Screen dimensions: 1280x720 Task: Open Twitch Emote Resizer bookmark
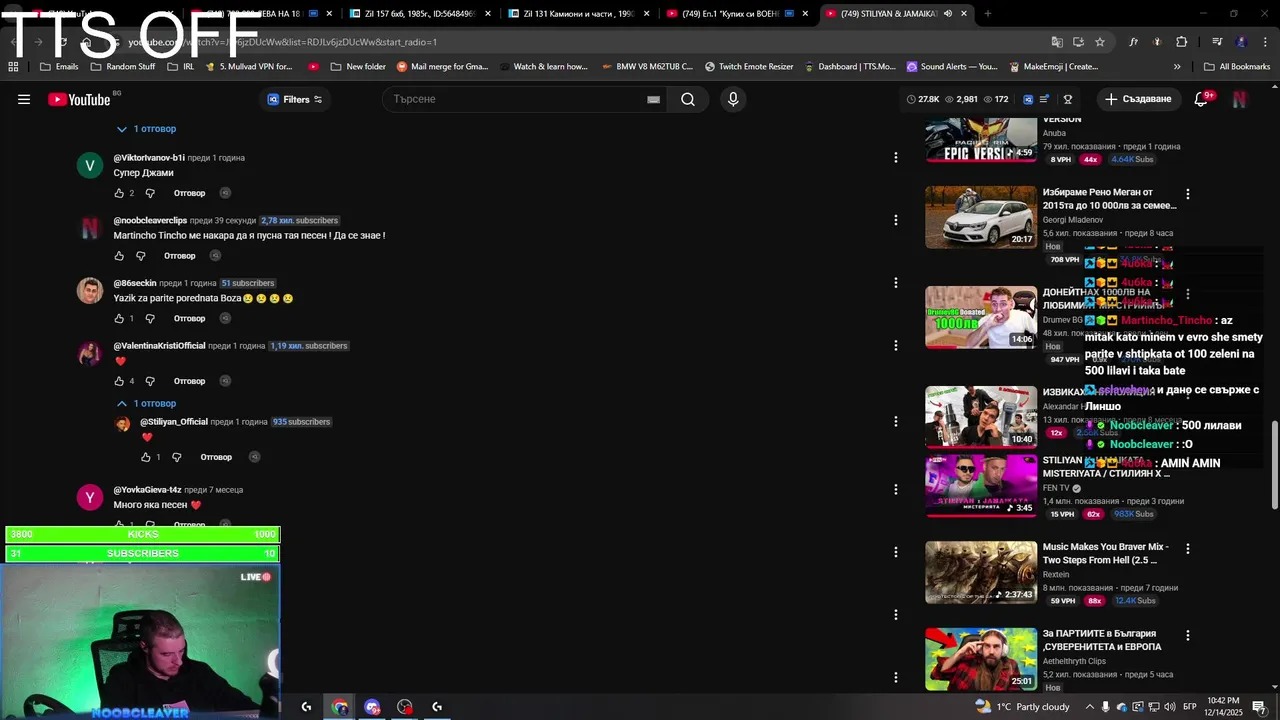(x=749, y=67)
